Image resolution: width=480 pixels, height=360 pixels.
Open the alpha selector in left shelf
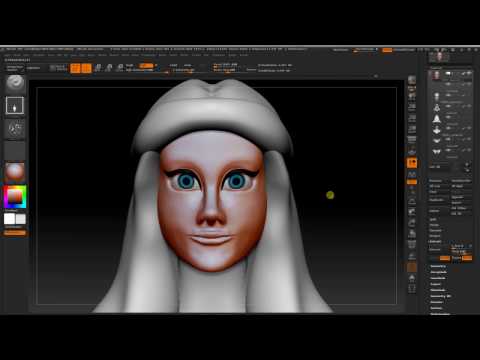point(15,128)
